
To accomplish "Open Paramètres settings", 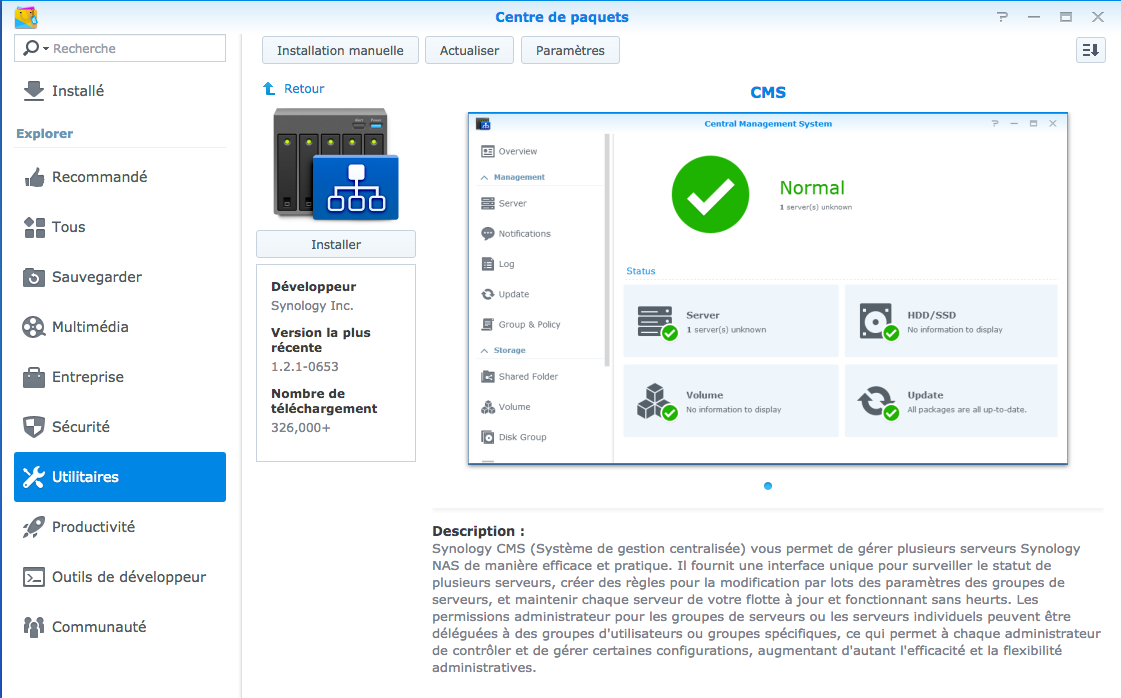I will (x=571, y=50).
